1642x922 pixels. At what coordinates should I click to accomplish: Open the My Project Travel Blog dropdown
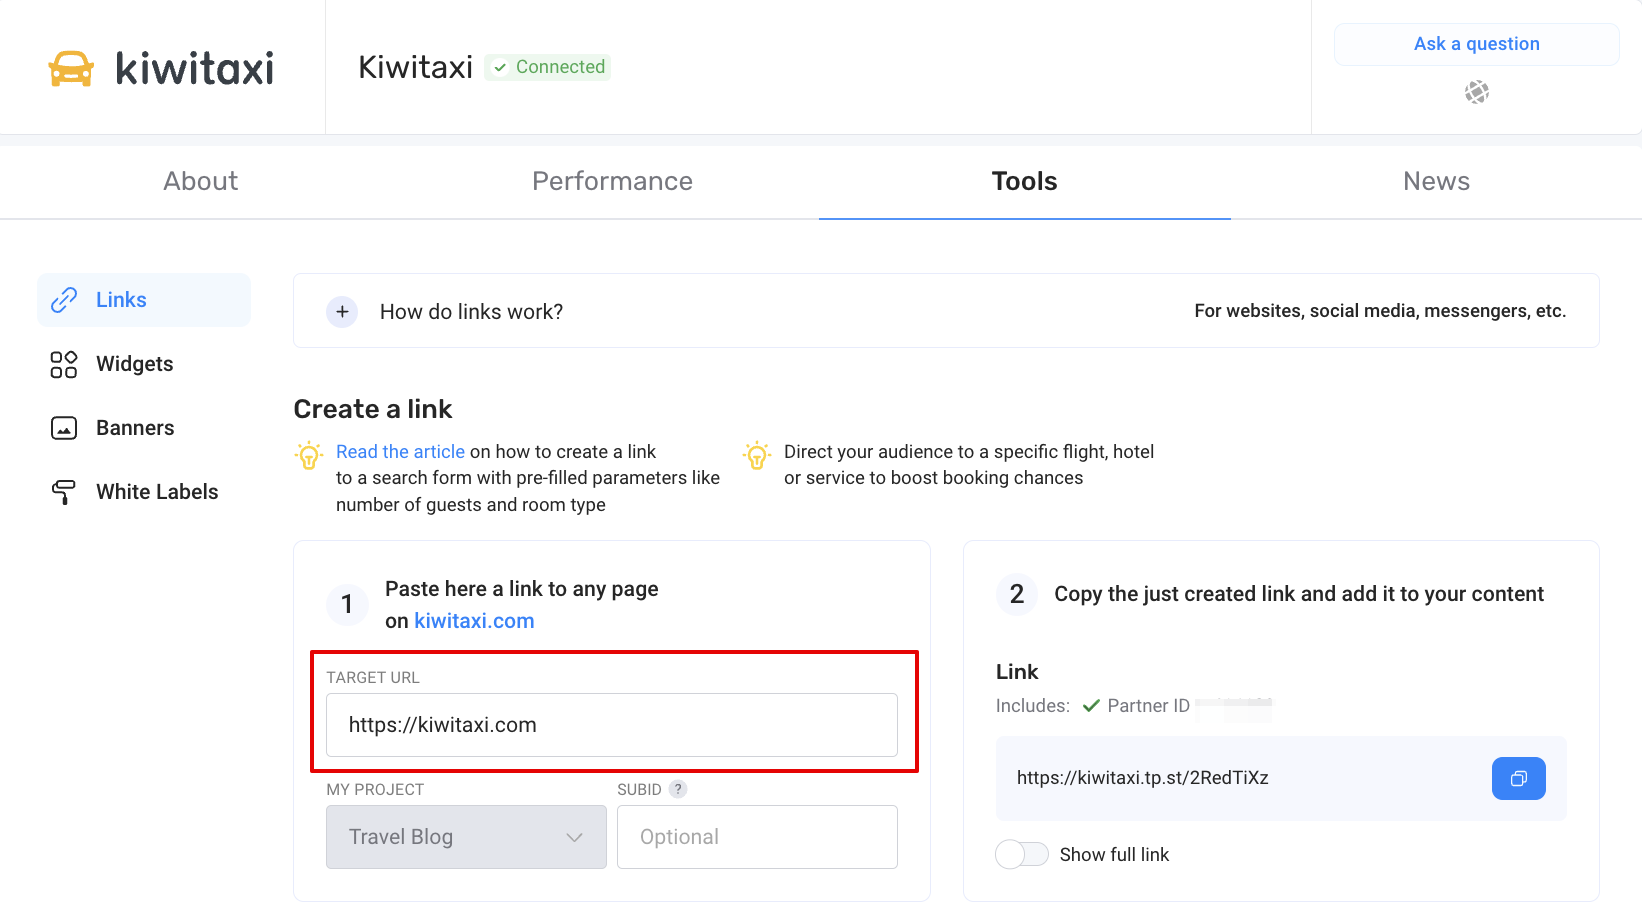pyautogui.click(x=466, y=837)
